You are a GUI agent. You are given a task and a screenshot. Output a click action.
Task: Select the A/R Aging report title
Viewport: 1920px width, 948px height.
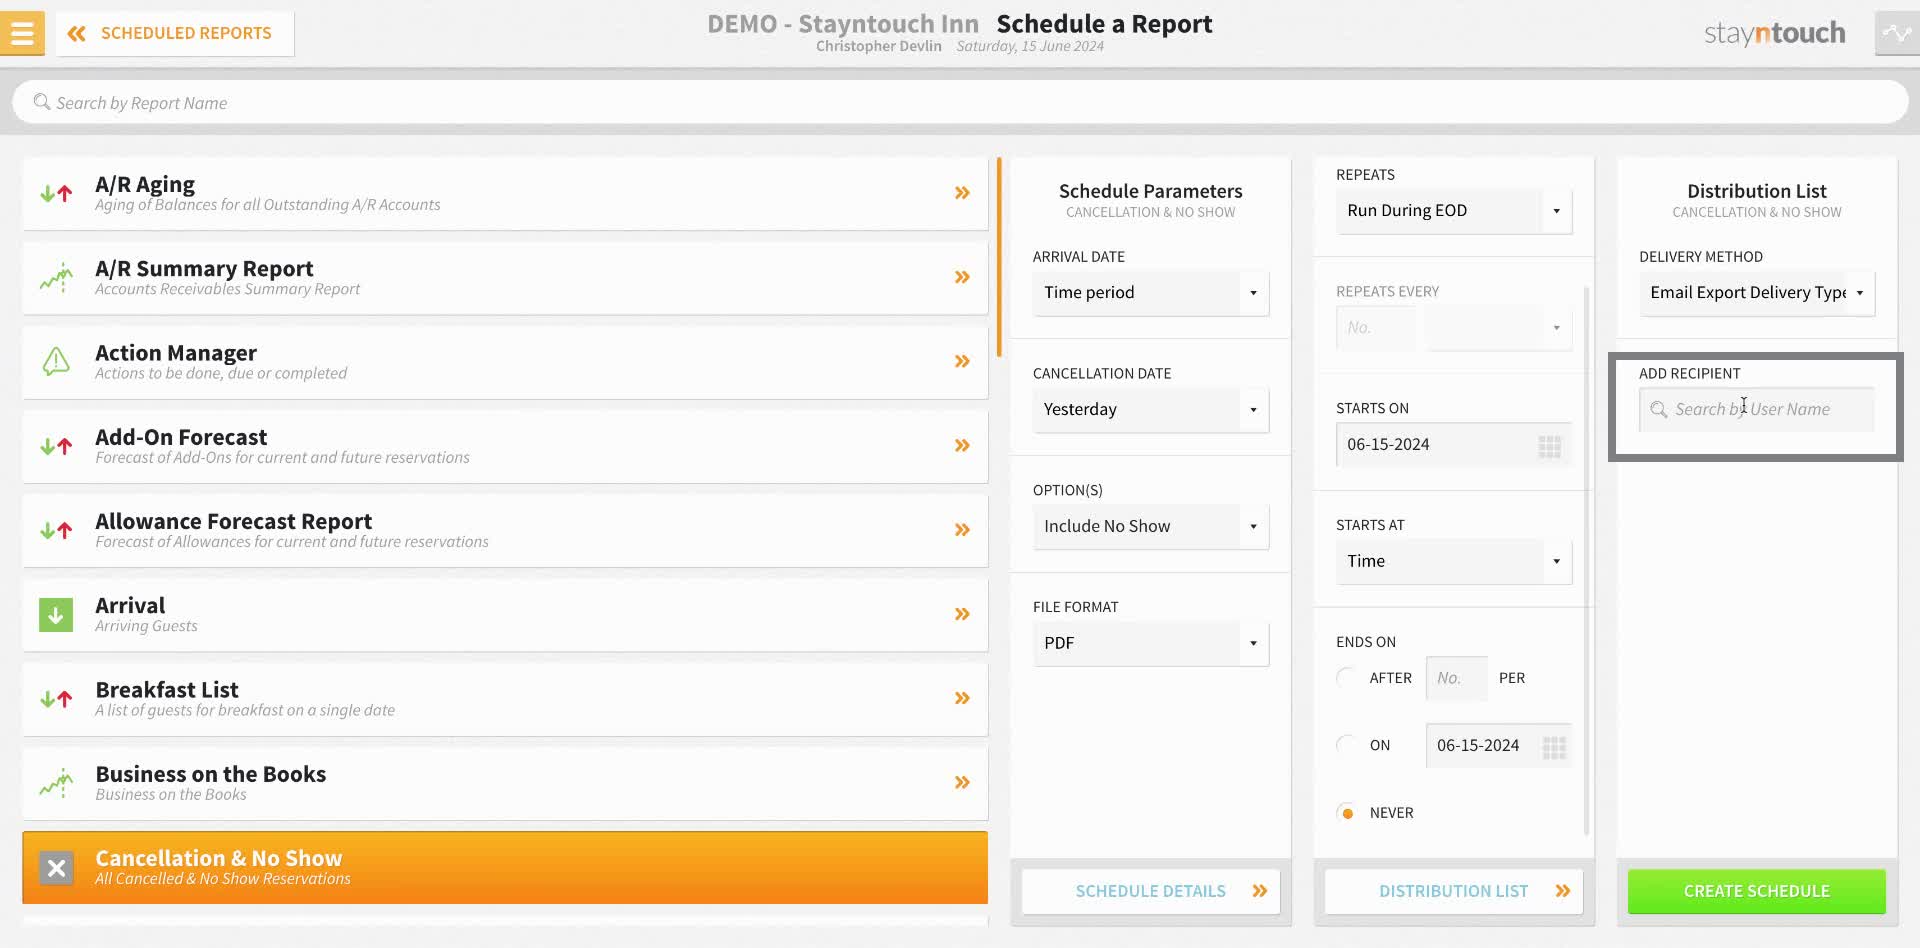(145, 184)
